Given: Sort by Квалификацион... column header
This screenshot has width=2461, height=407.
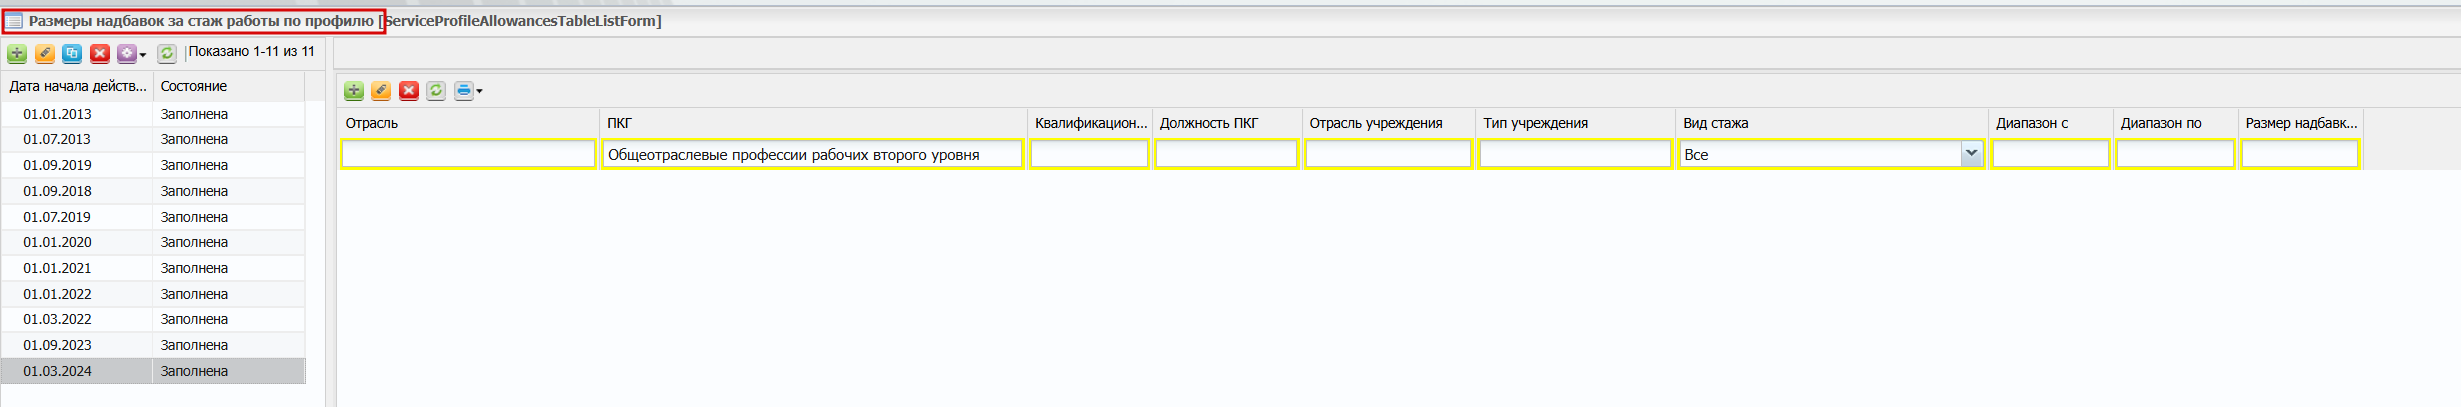Looking at the screenshot, I should click(1089, 123).
